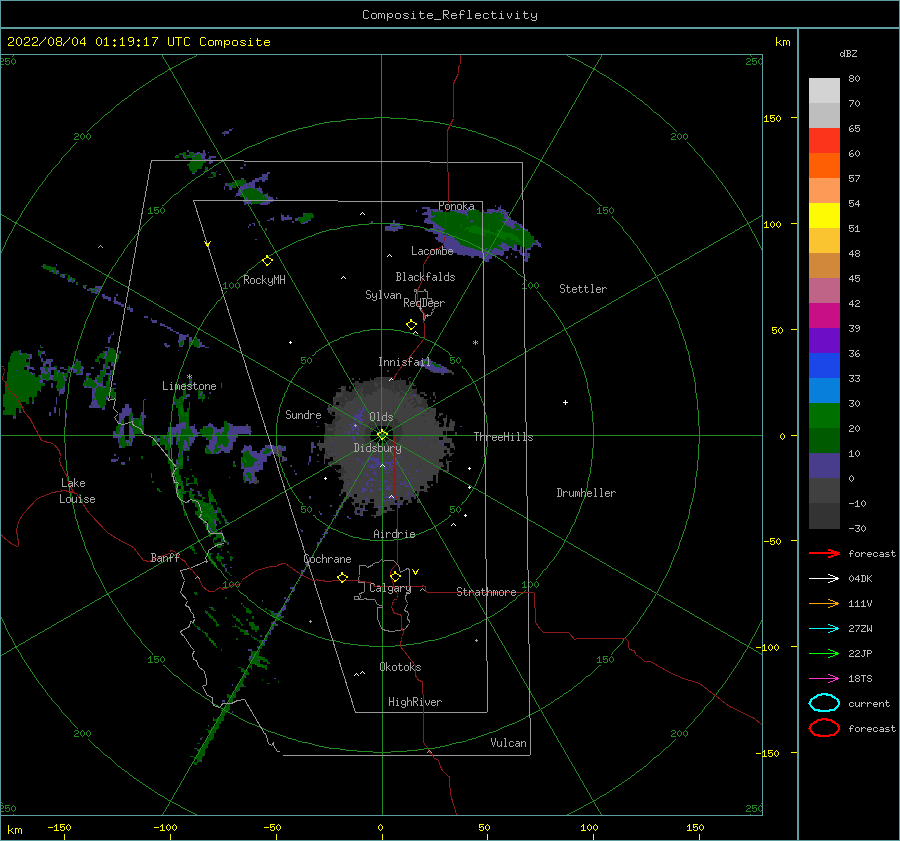The height and width of the screenshot is (841, 900).
Task: Click the 2022/08/04 01:19:17 UTC timestamp
Action: [x=138, y=42]
